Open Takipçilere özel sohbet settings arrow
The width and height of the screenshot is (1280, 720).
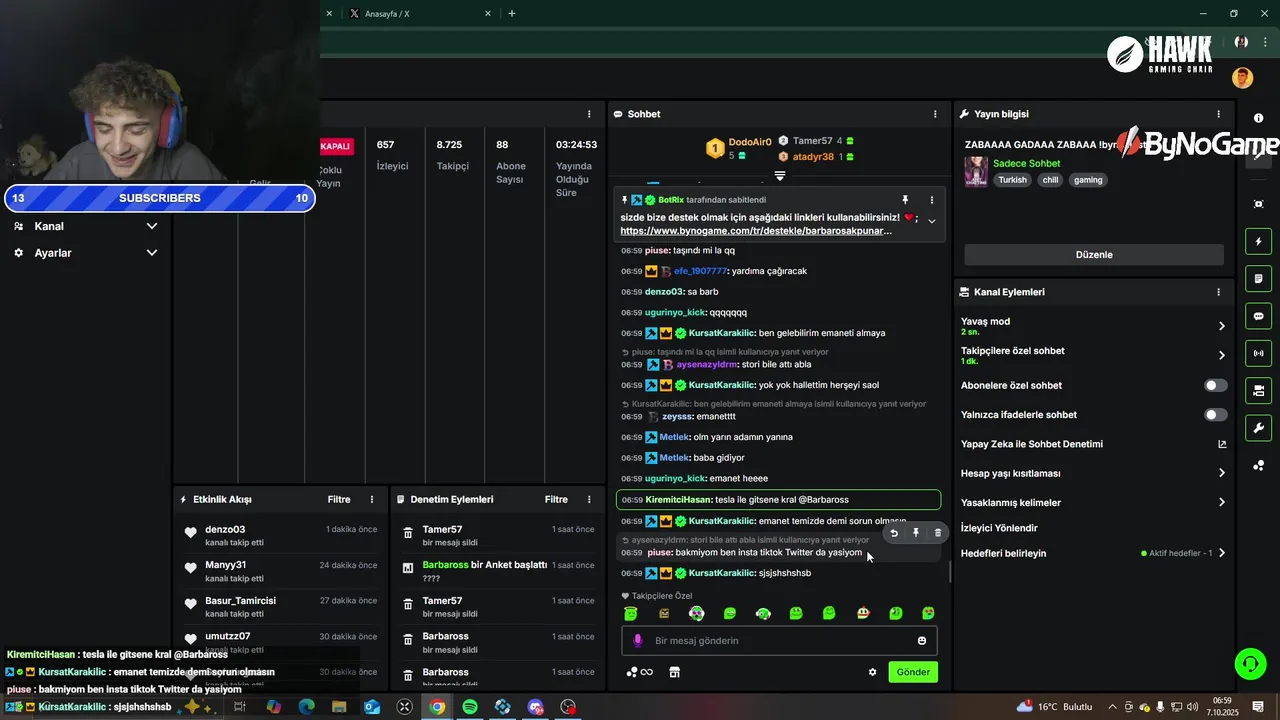[x=1221, y=355]
